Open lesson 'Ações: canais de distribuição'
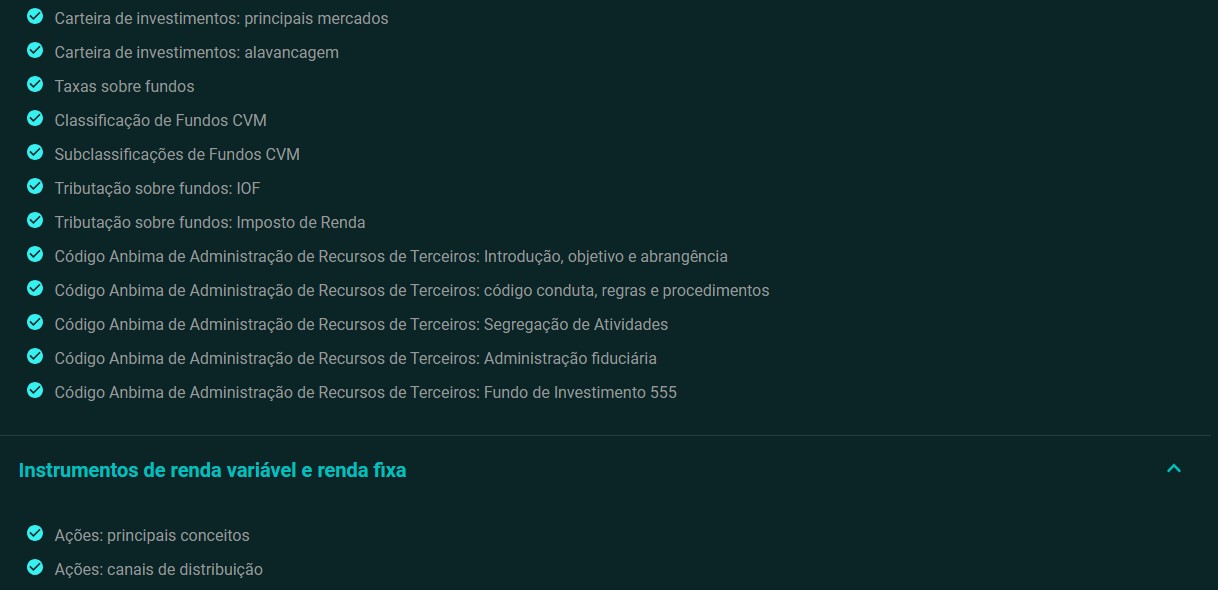The image size is (1218, 590). pos(158,569)
